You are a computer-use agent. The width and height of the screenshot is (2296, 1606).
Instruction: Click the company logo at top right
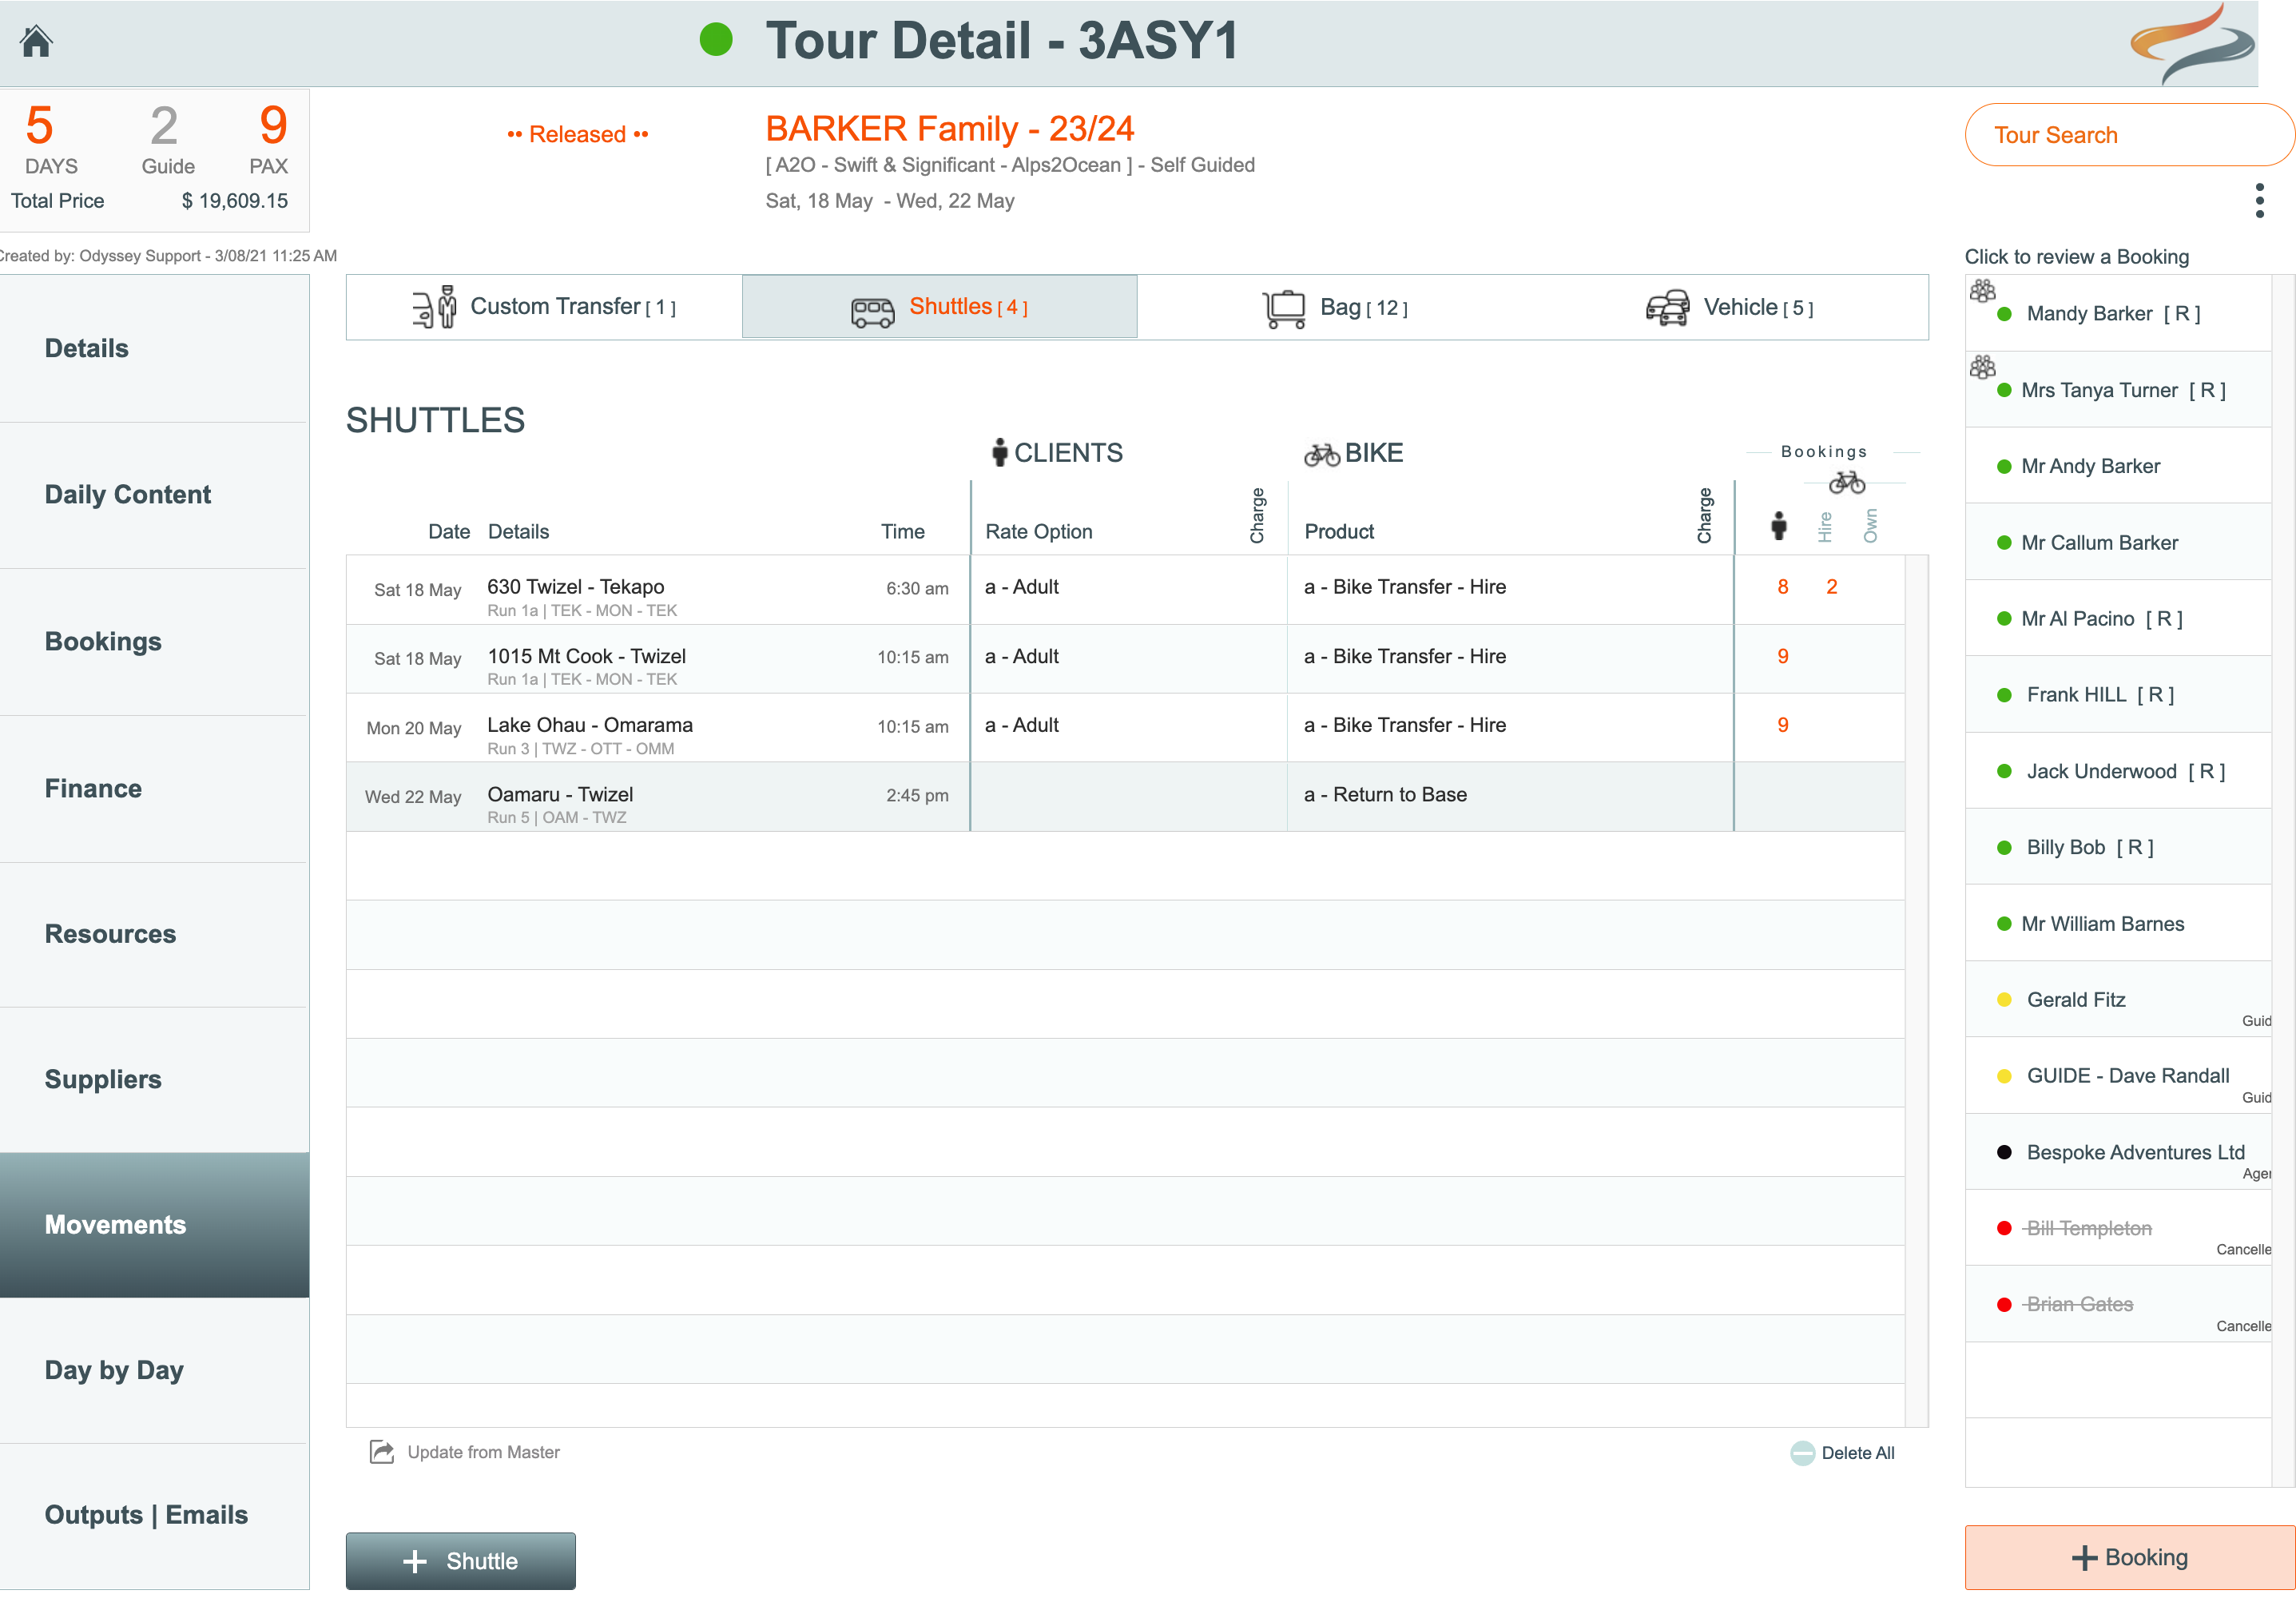tap(2192, 44)
